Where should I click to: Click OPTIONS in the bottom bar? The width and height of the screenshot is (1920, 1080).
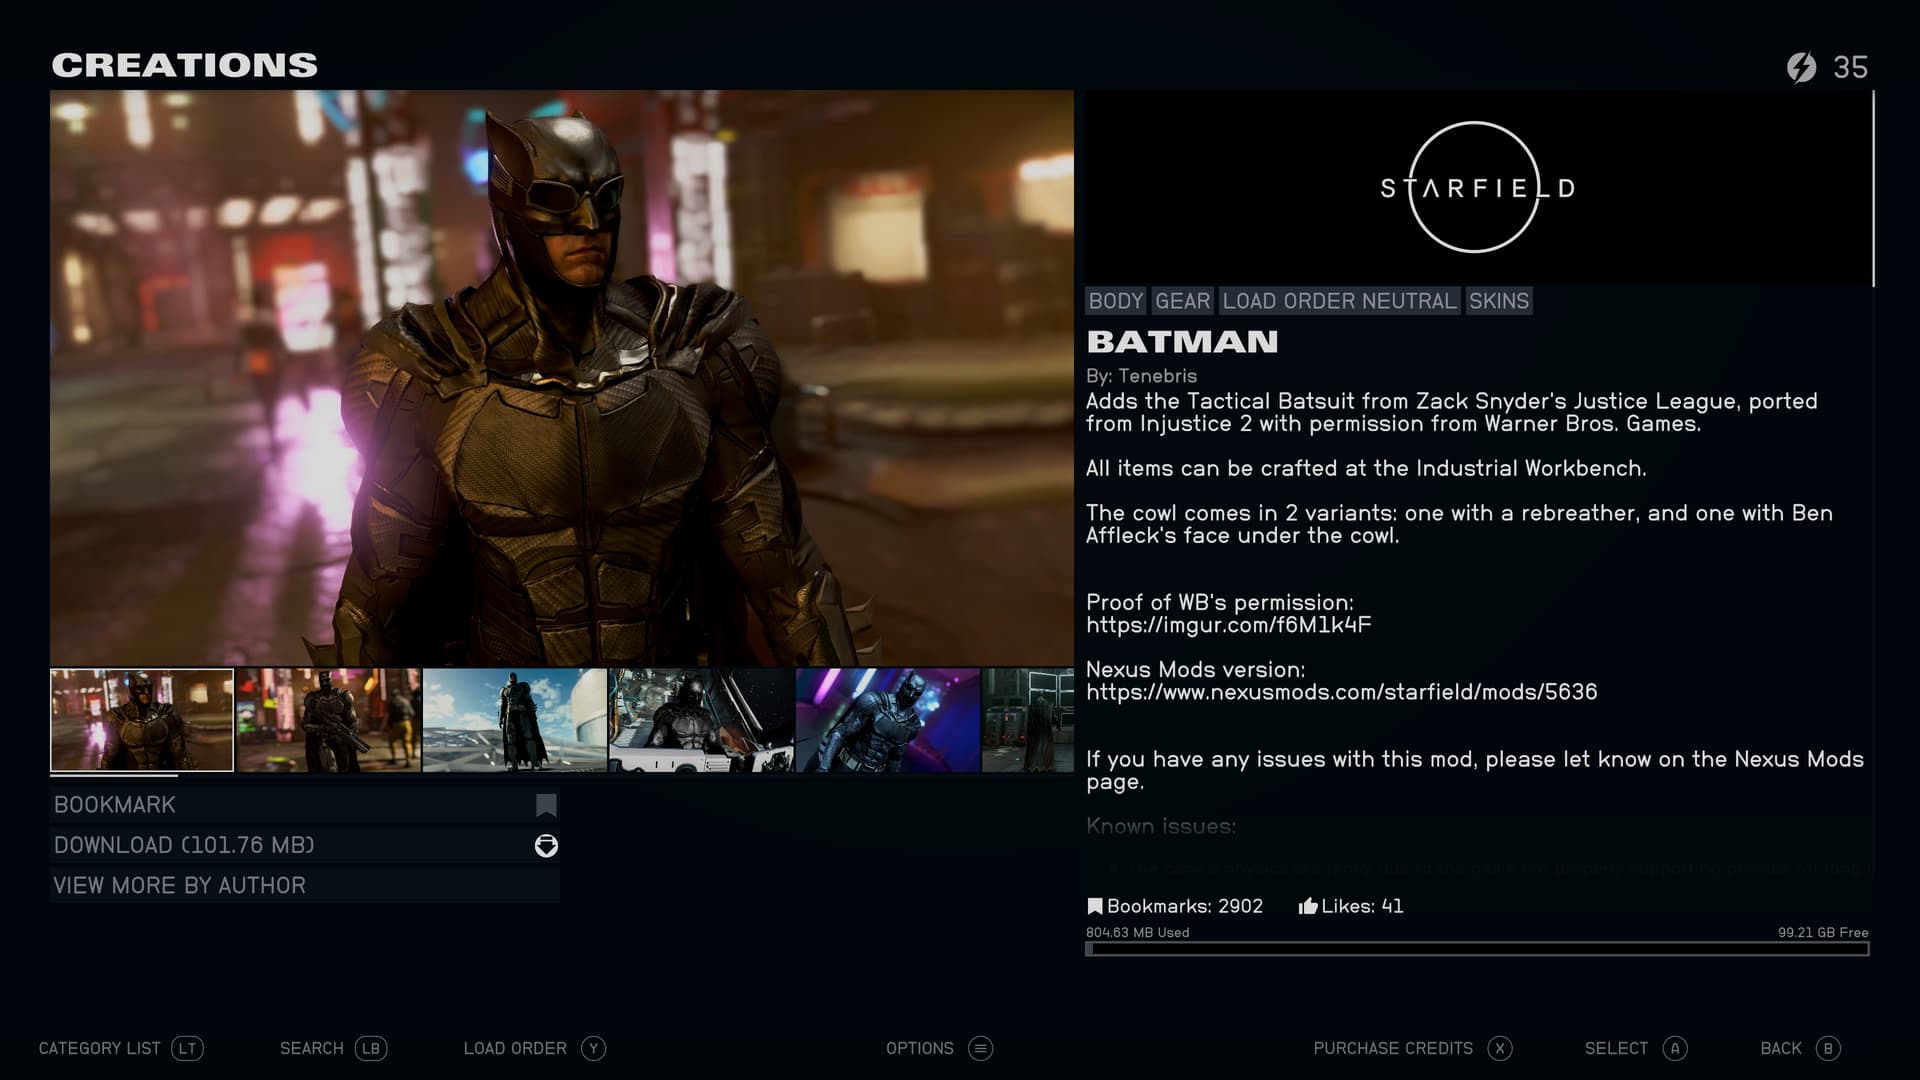920,1048
